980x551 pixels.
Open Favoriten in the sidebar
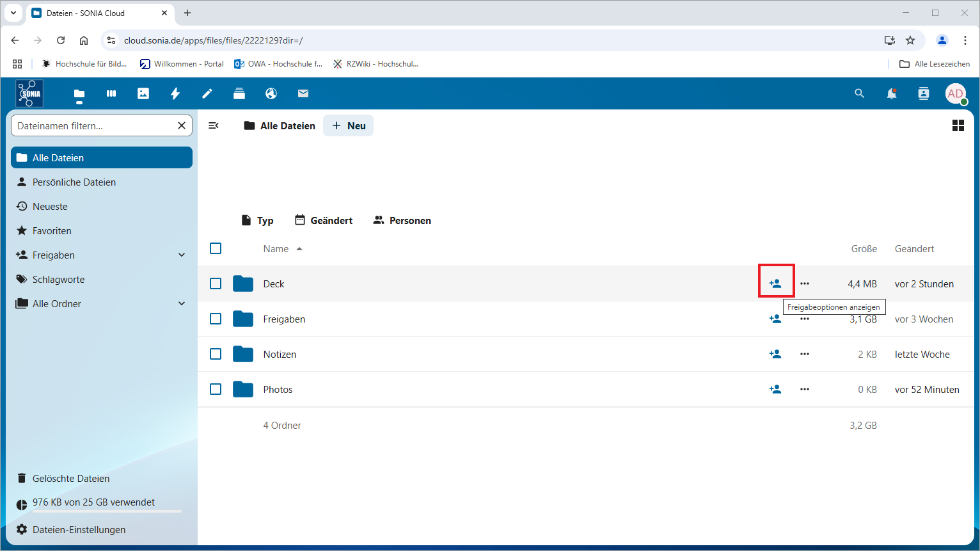(x=51, y=231)
